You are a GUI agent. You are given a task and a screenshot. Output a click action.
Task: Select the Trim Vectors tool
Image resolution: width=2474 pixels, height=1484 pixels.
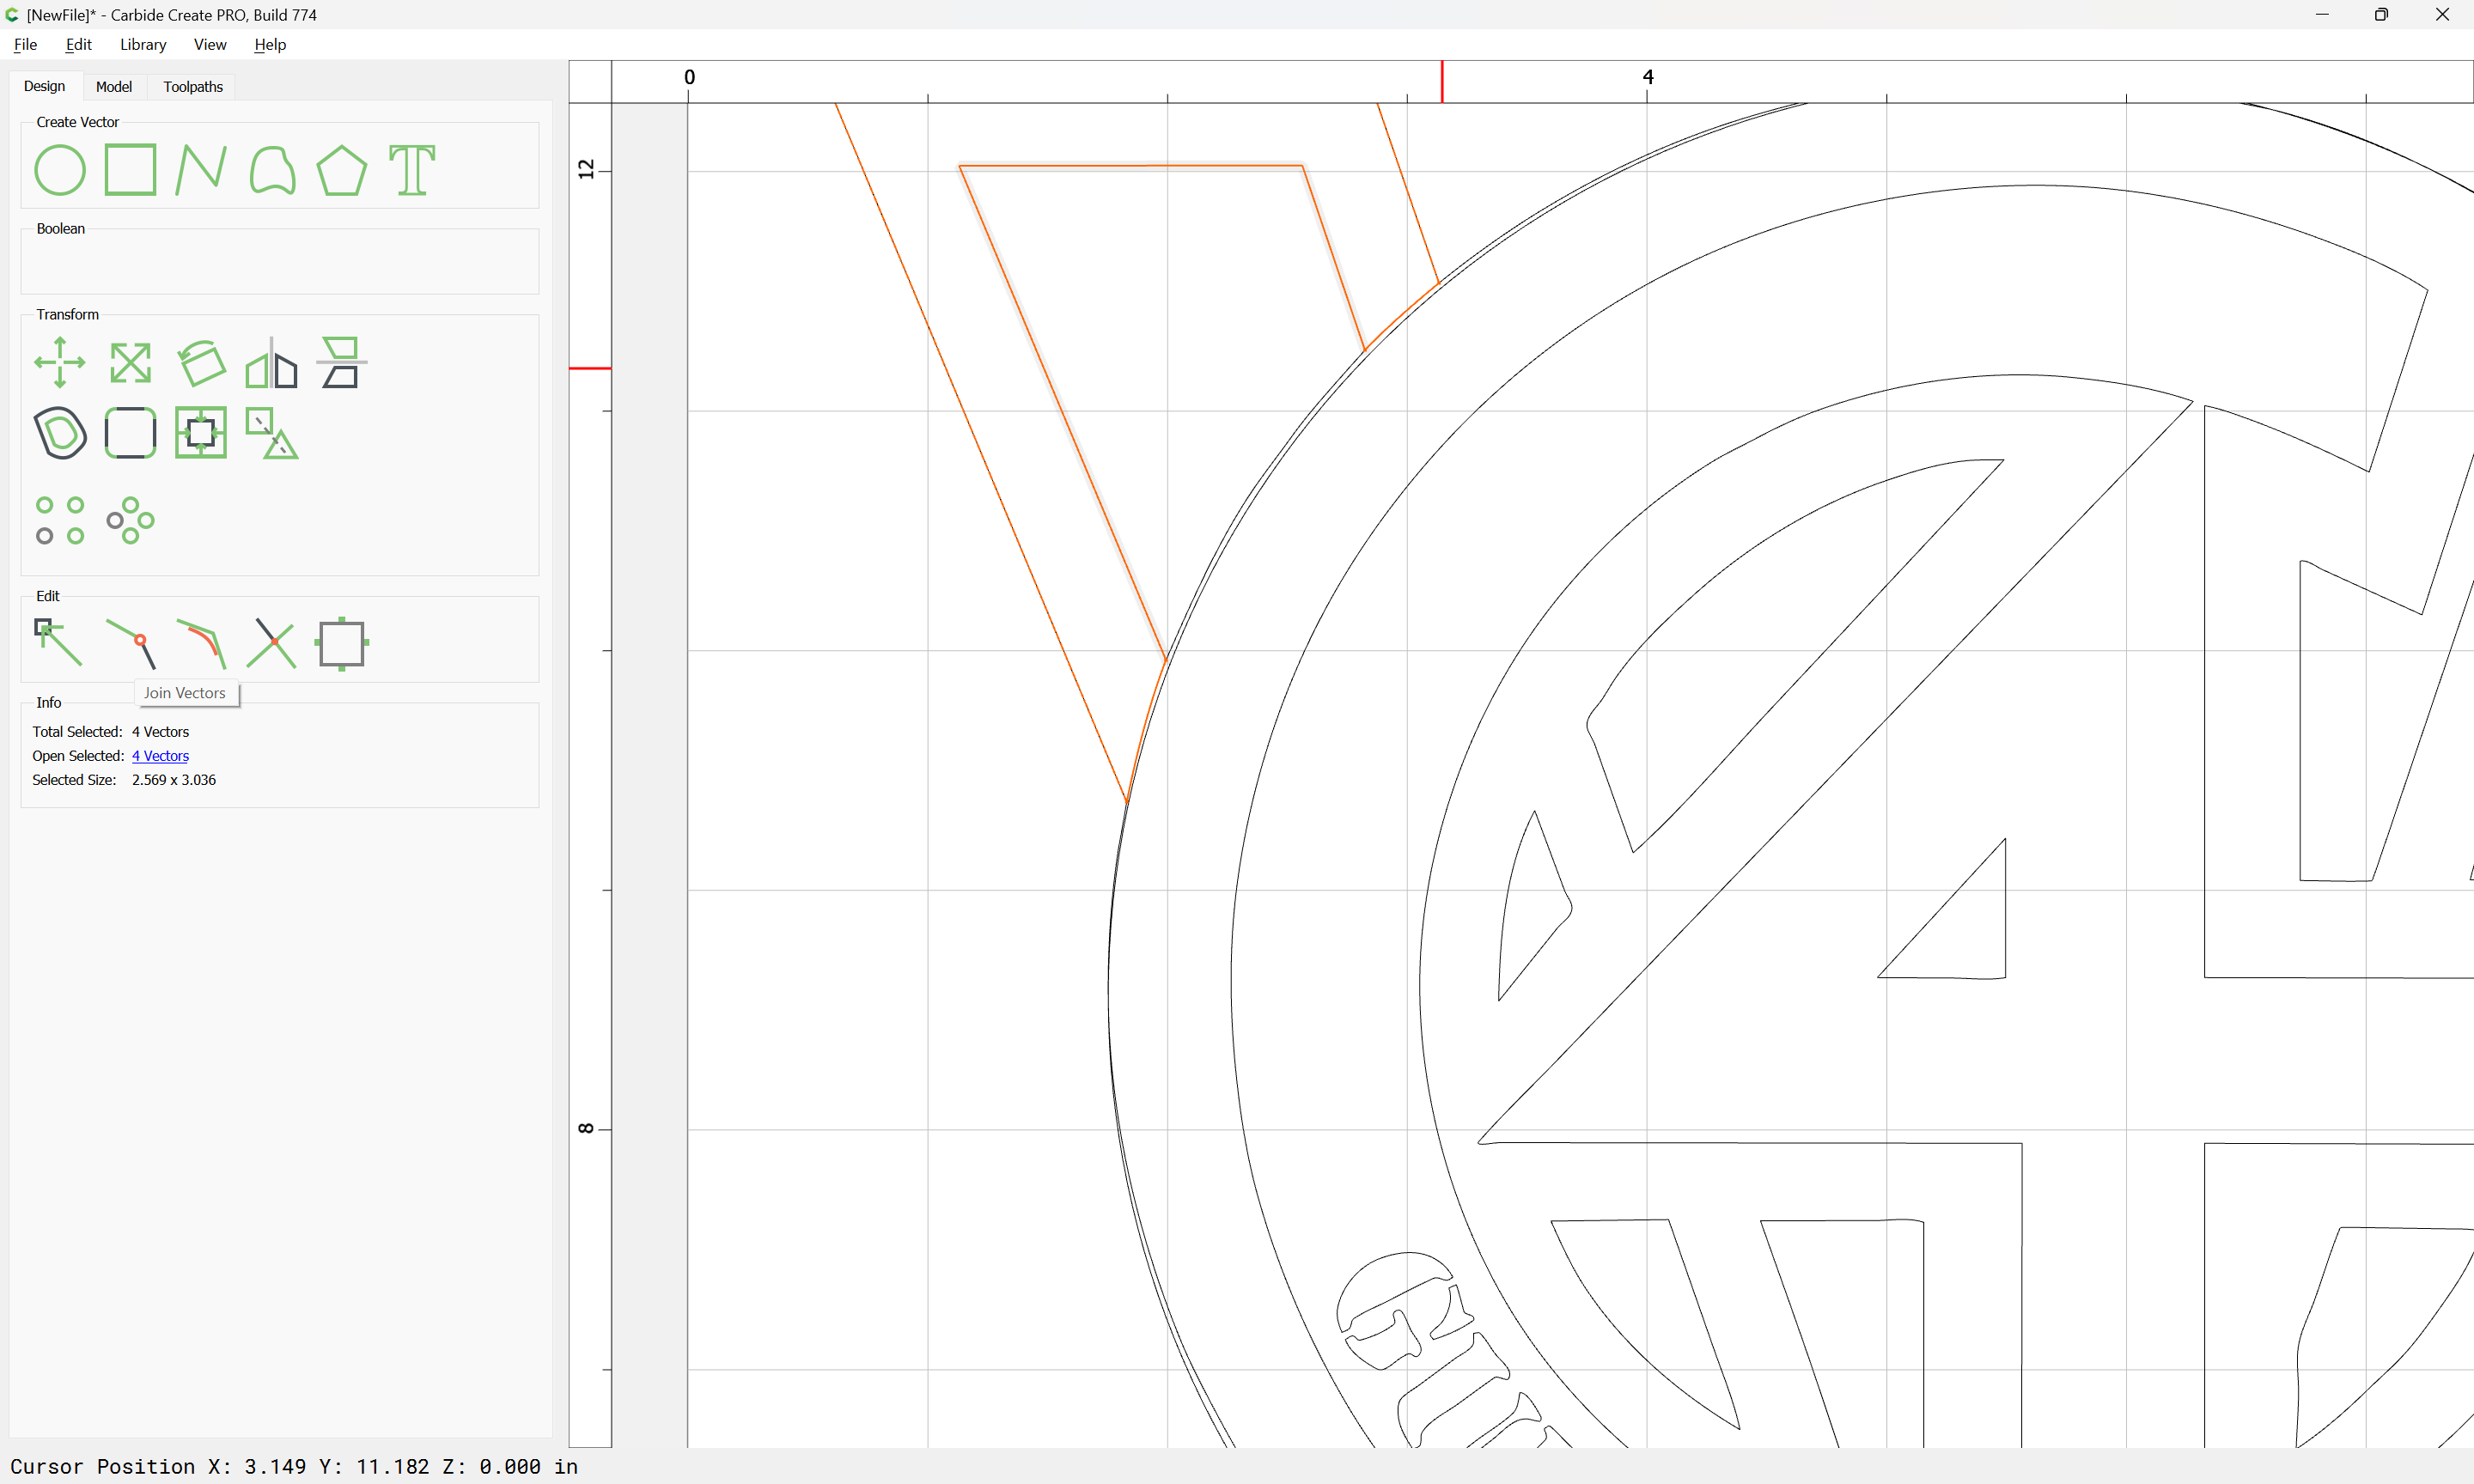272,643
